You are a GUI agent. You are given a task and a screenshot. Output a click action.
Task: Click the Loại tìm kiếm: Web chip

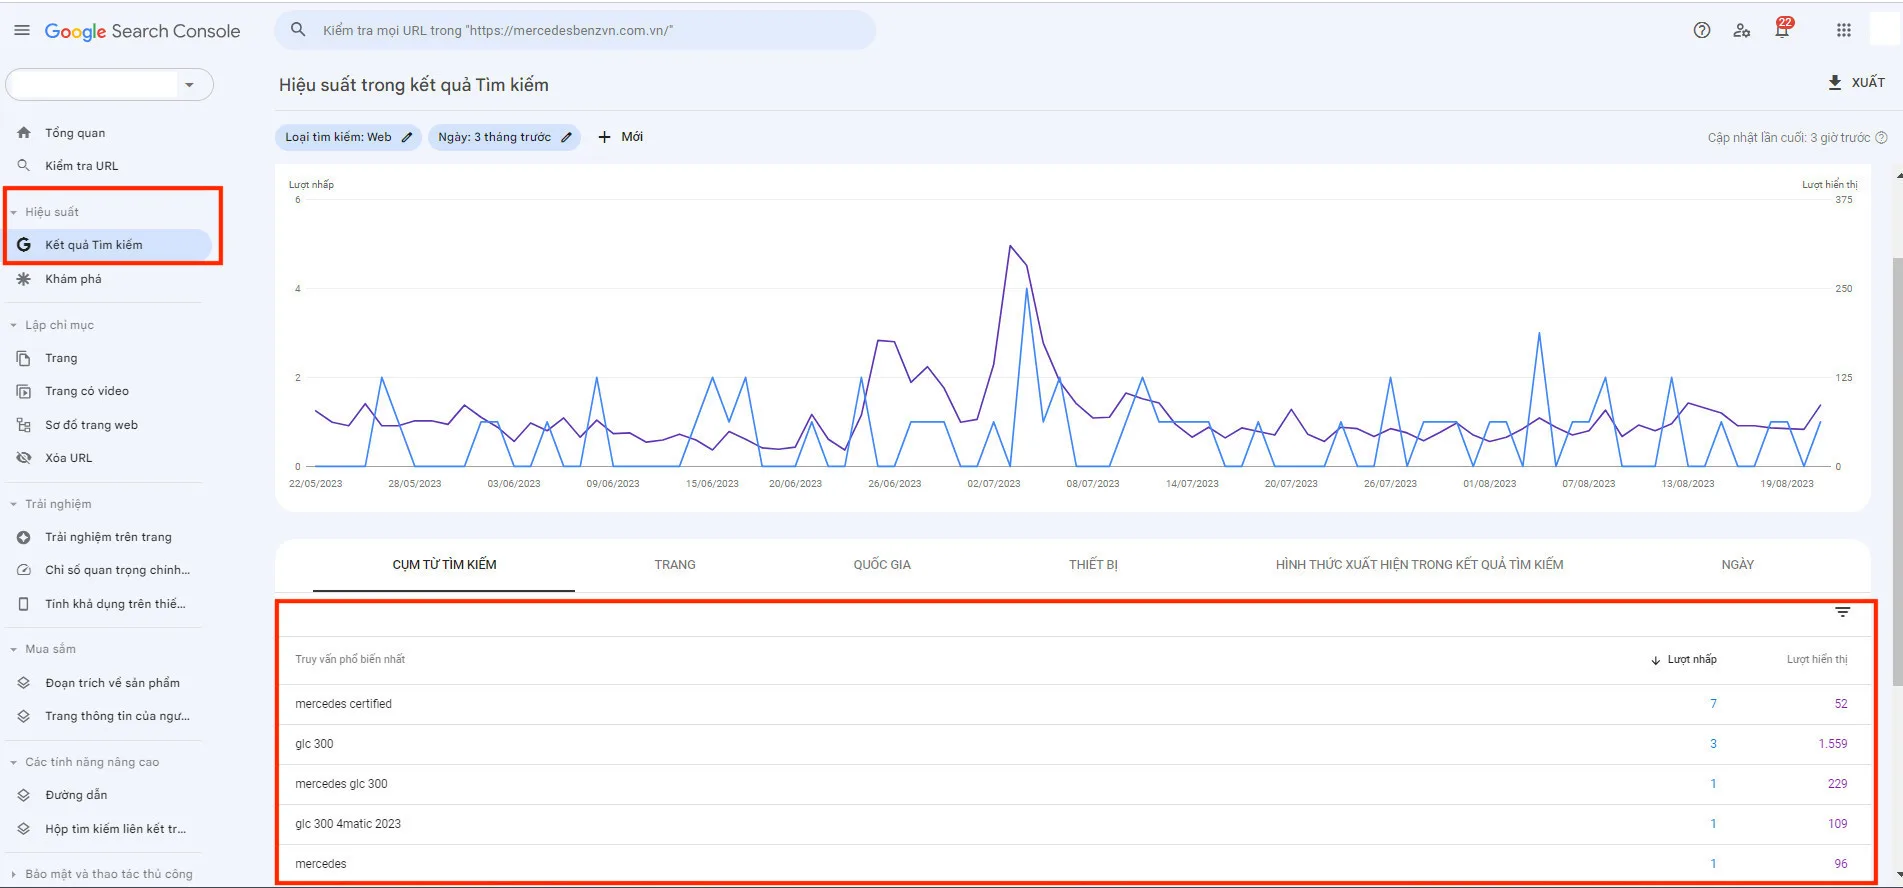tap(348, 137)
